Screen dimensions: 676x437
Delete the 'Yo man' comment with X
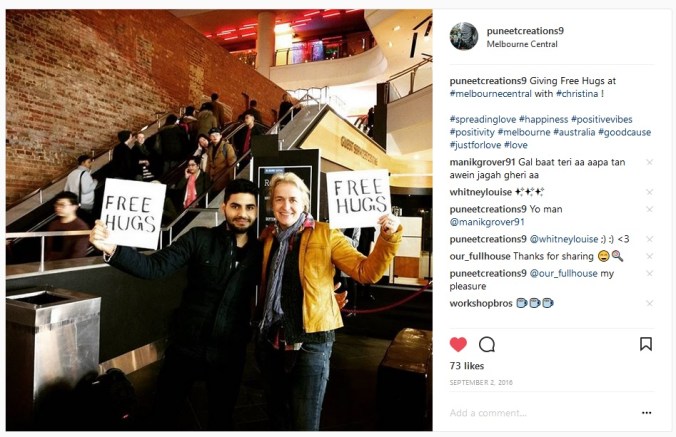pos(649,209)
